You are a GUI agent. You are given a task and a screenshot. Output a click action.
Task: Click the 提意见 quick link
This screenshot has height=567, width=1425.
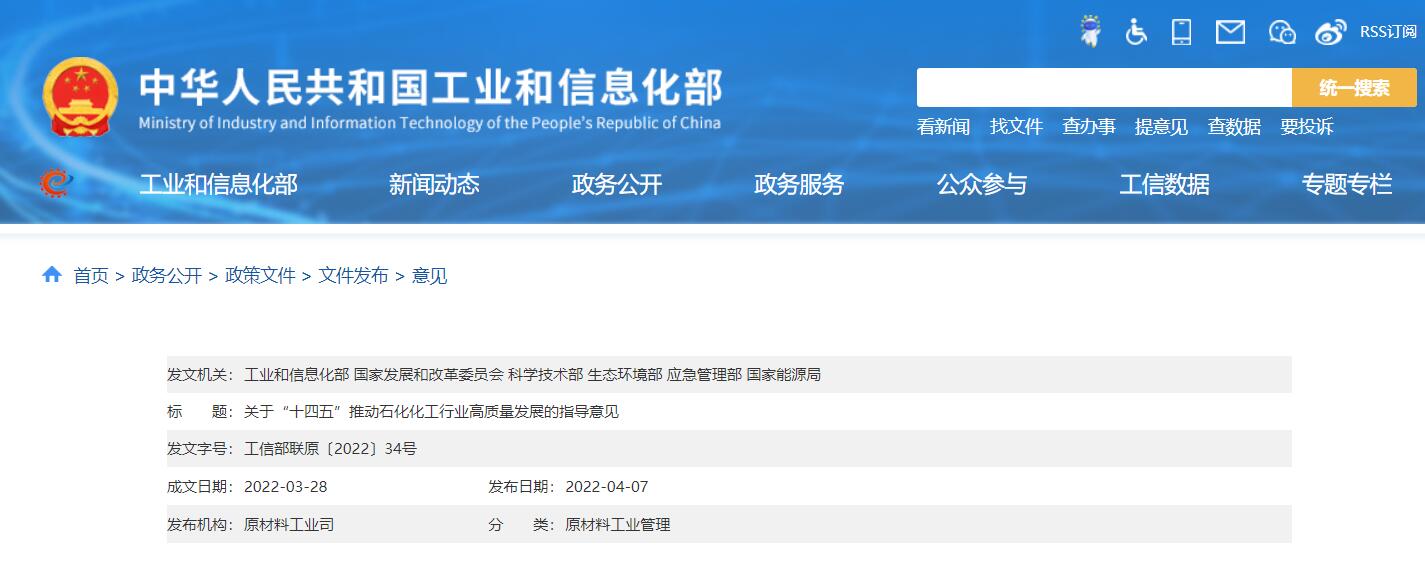click(x=1161, y=127)
